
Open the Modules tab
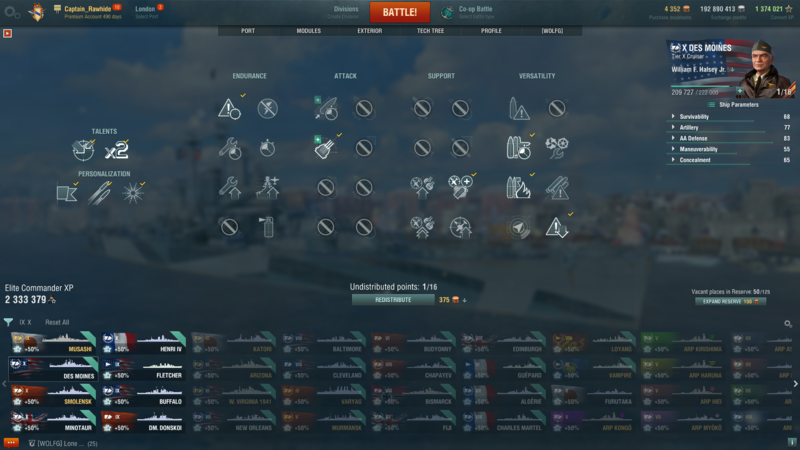(309, 31)
